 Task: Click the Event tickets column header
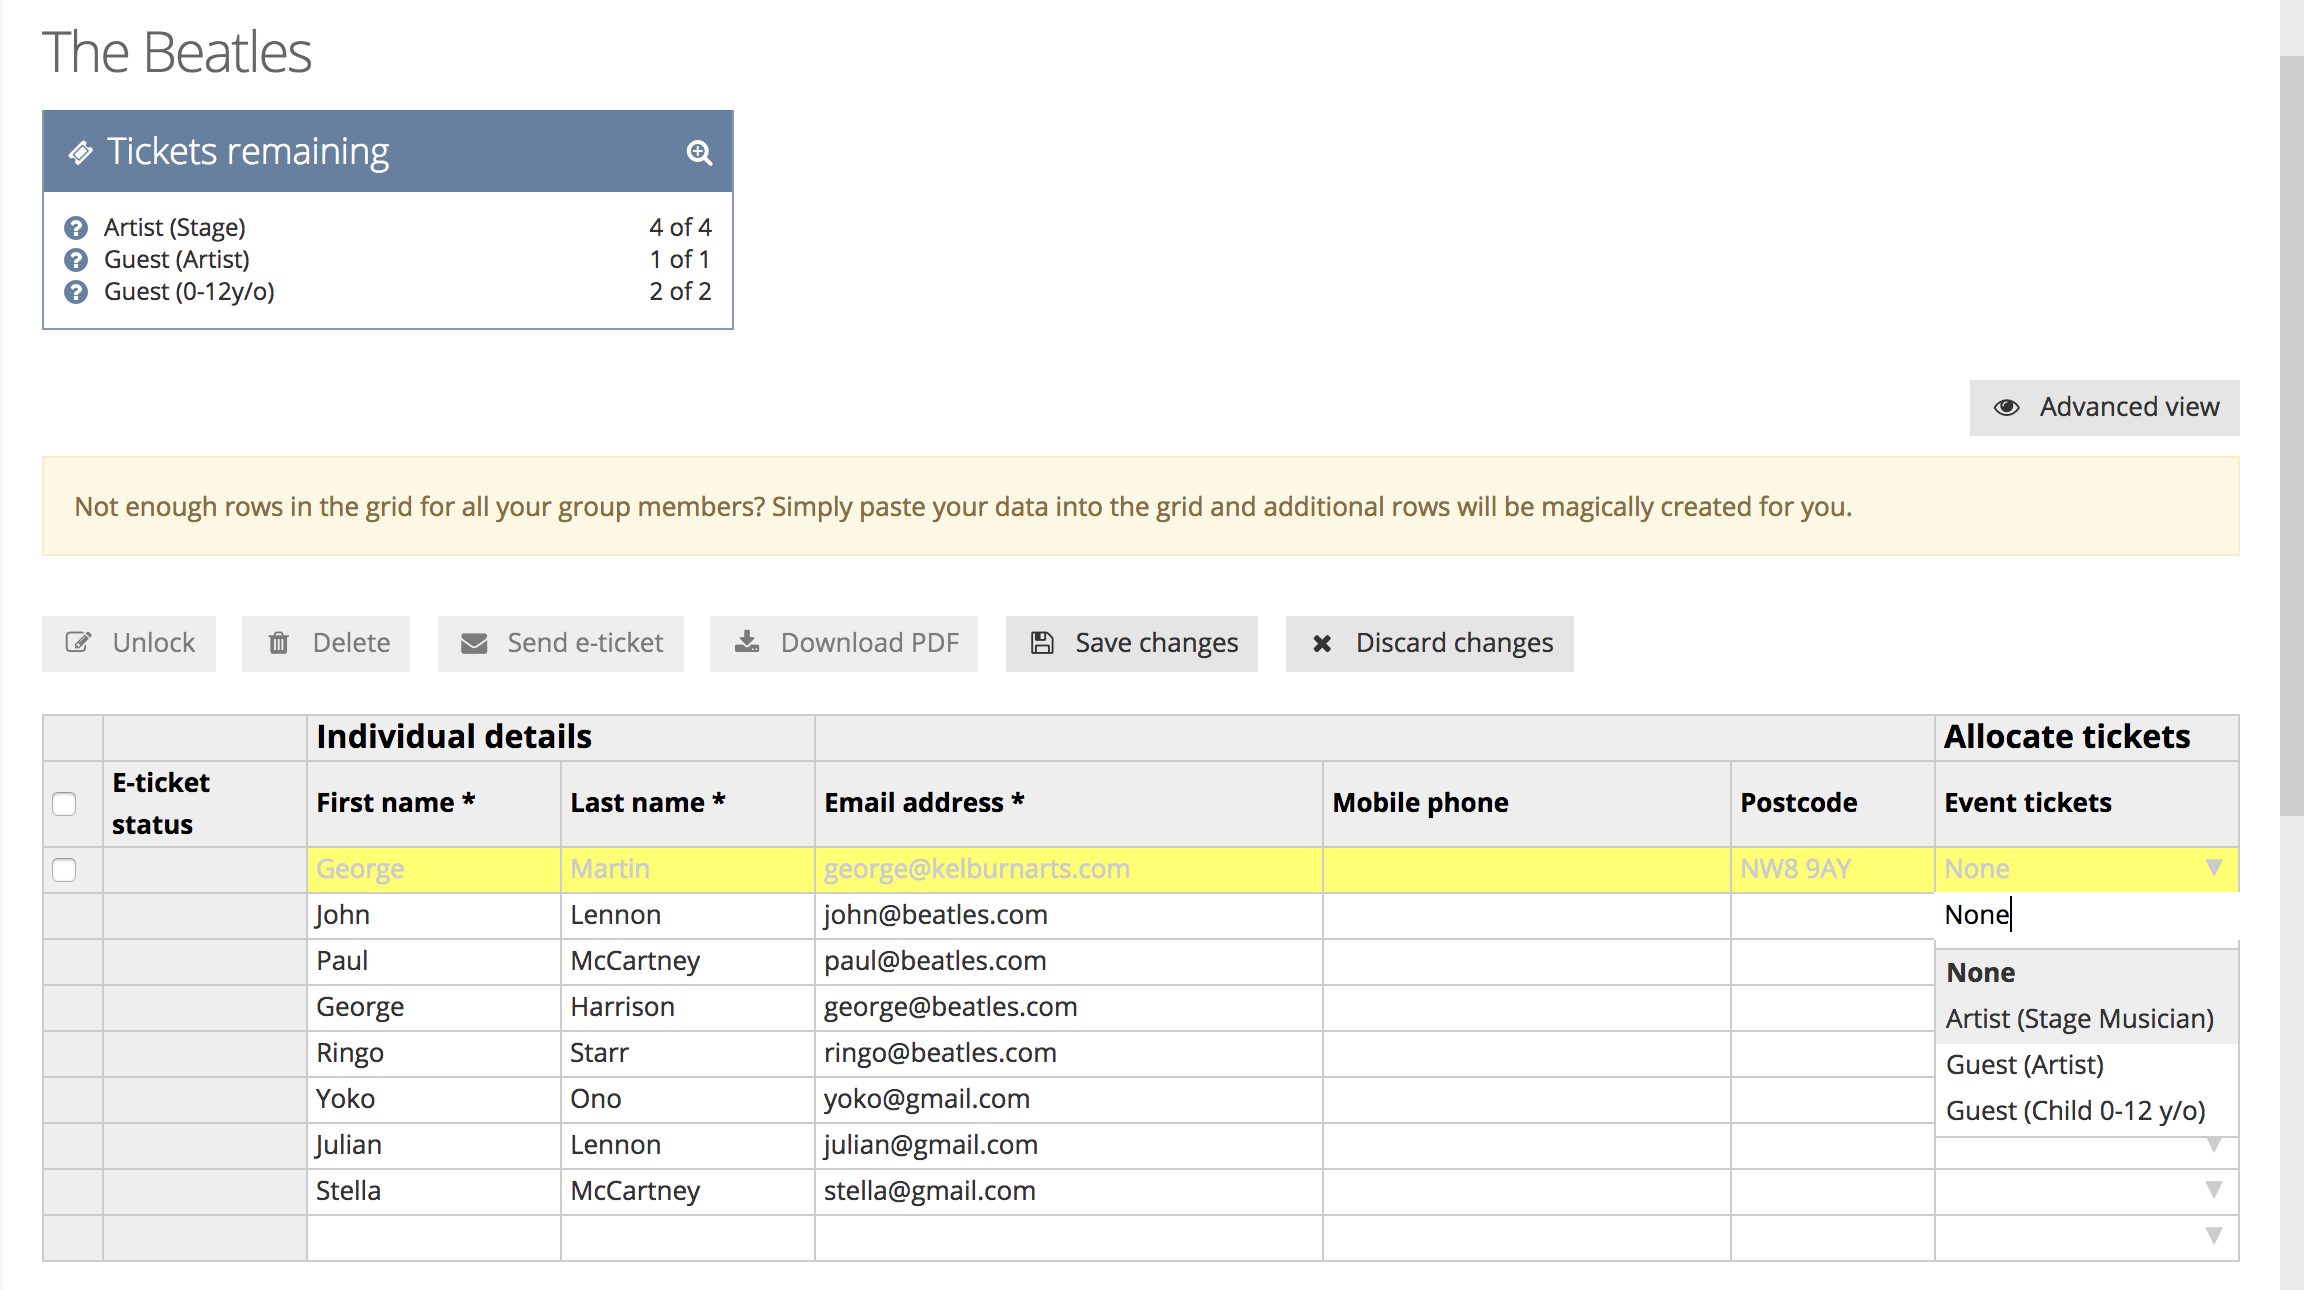click(2087, 803)
